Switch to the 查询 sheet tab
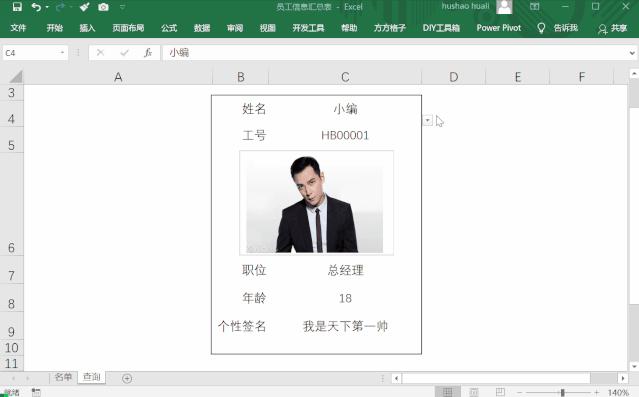 pos(91,377)
